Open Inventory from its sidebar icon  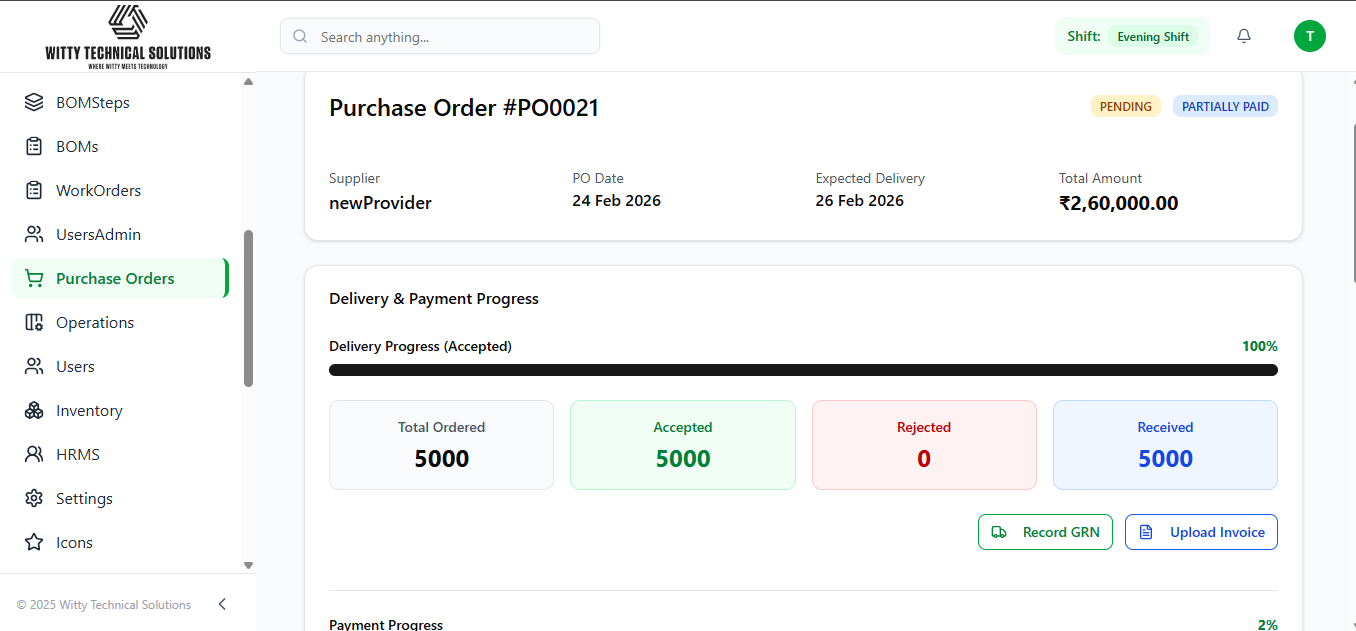[34, 410]
